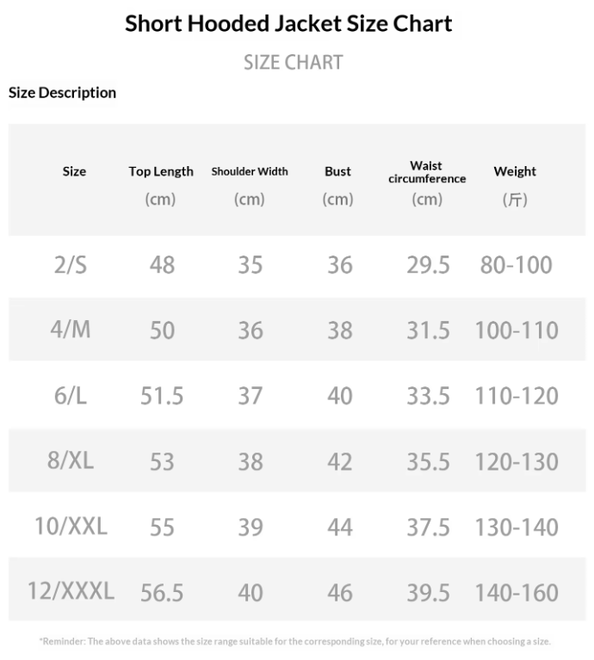Select the 8/XL size row label
594x660 pixels.
70,460
